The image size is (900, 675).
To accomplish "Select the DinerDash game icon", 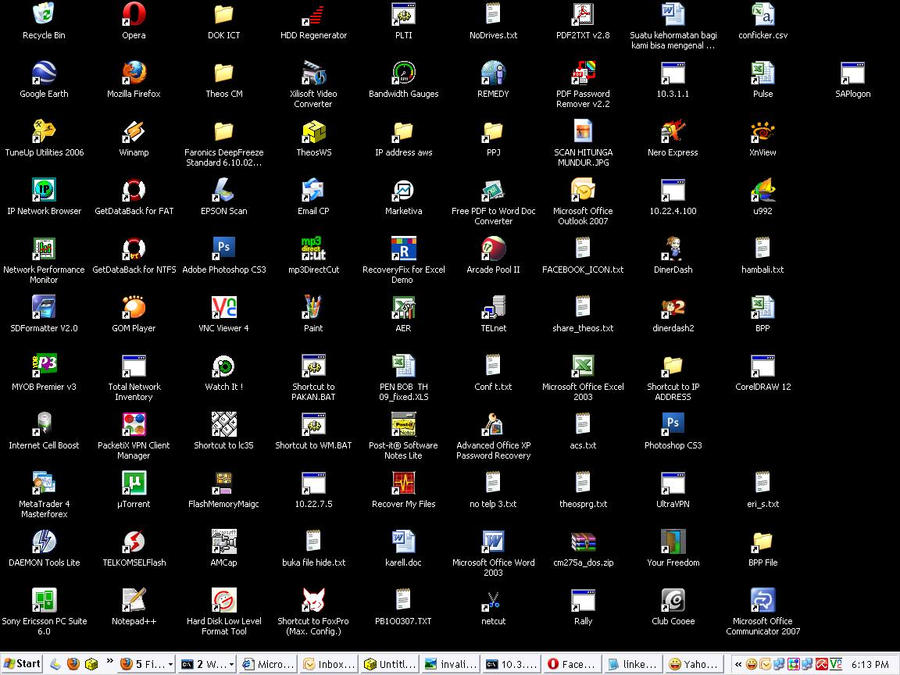I will coord(673,249).
